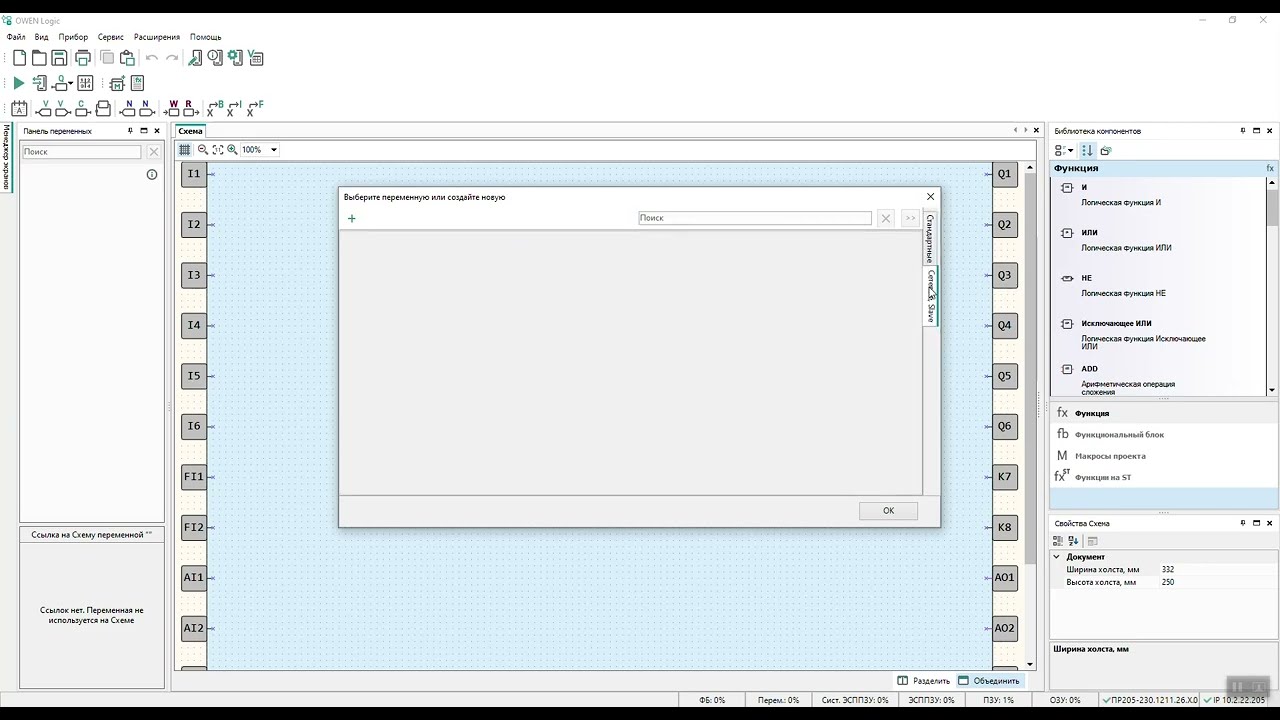Viewport: 1280px width, 720px height.
Task: Select the Объединить view toggle
Action: click(x=989, y=680)
